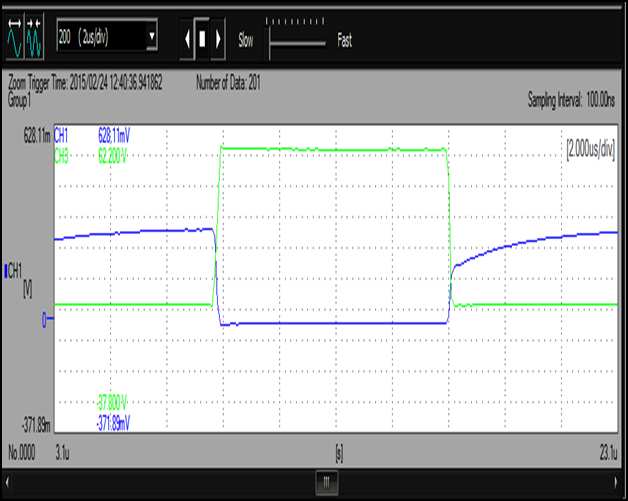628x501 pixels.
Task: Click the blue -371.89mV lower scale value
Action: [x=113, y=423]
